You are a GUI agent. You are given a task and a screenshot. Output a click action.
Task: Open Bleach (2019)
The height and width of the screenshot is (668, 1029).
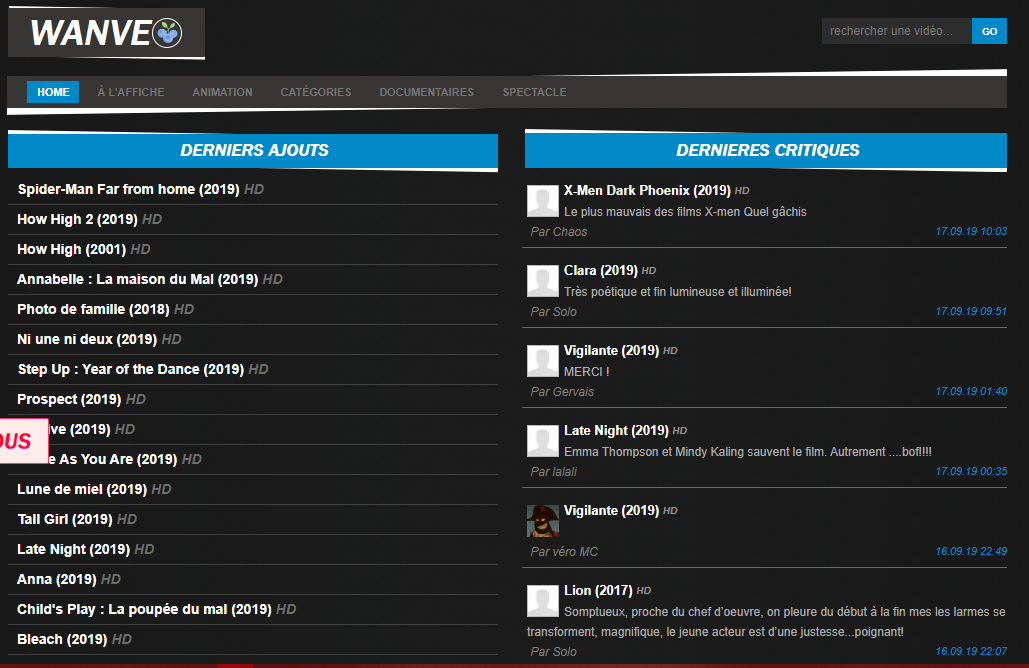[62, 639]
